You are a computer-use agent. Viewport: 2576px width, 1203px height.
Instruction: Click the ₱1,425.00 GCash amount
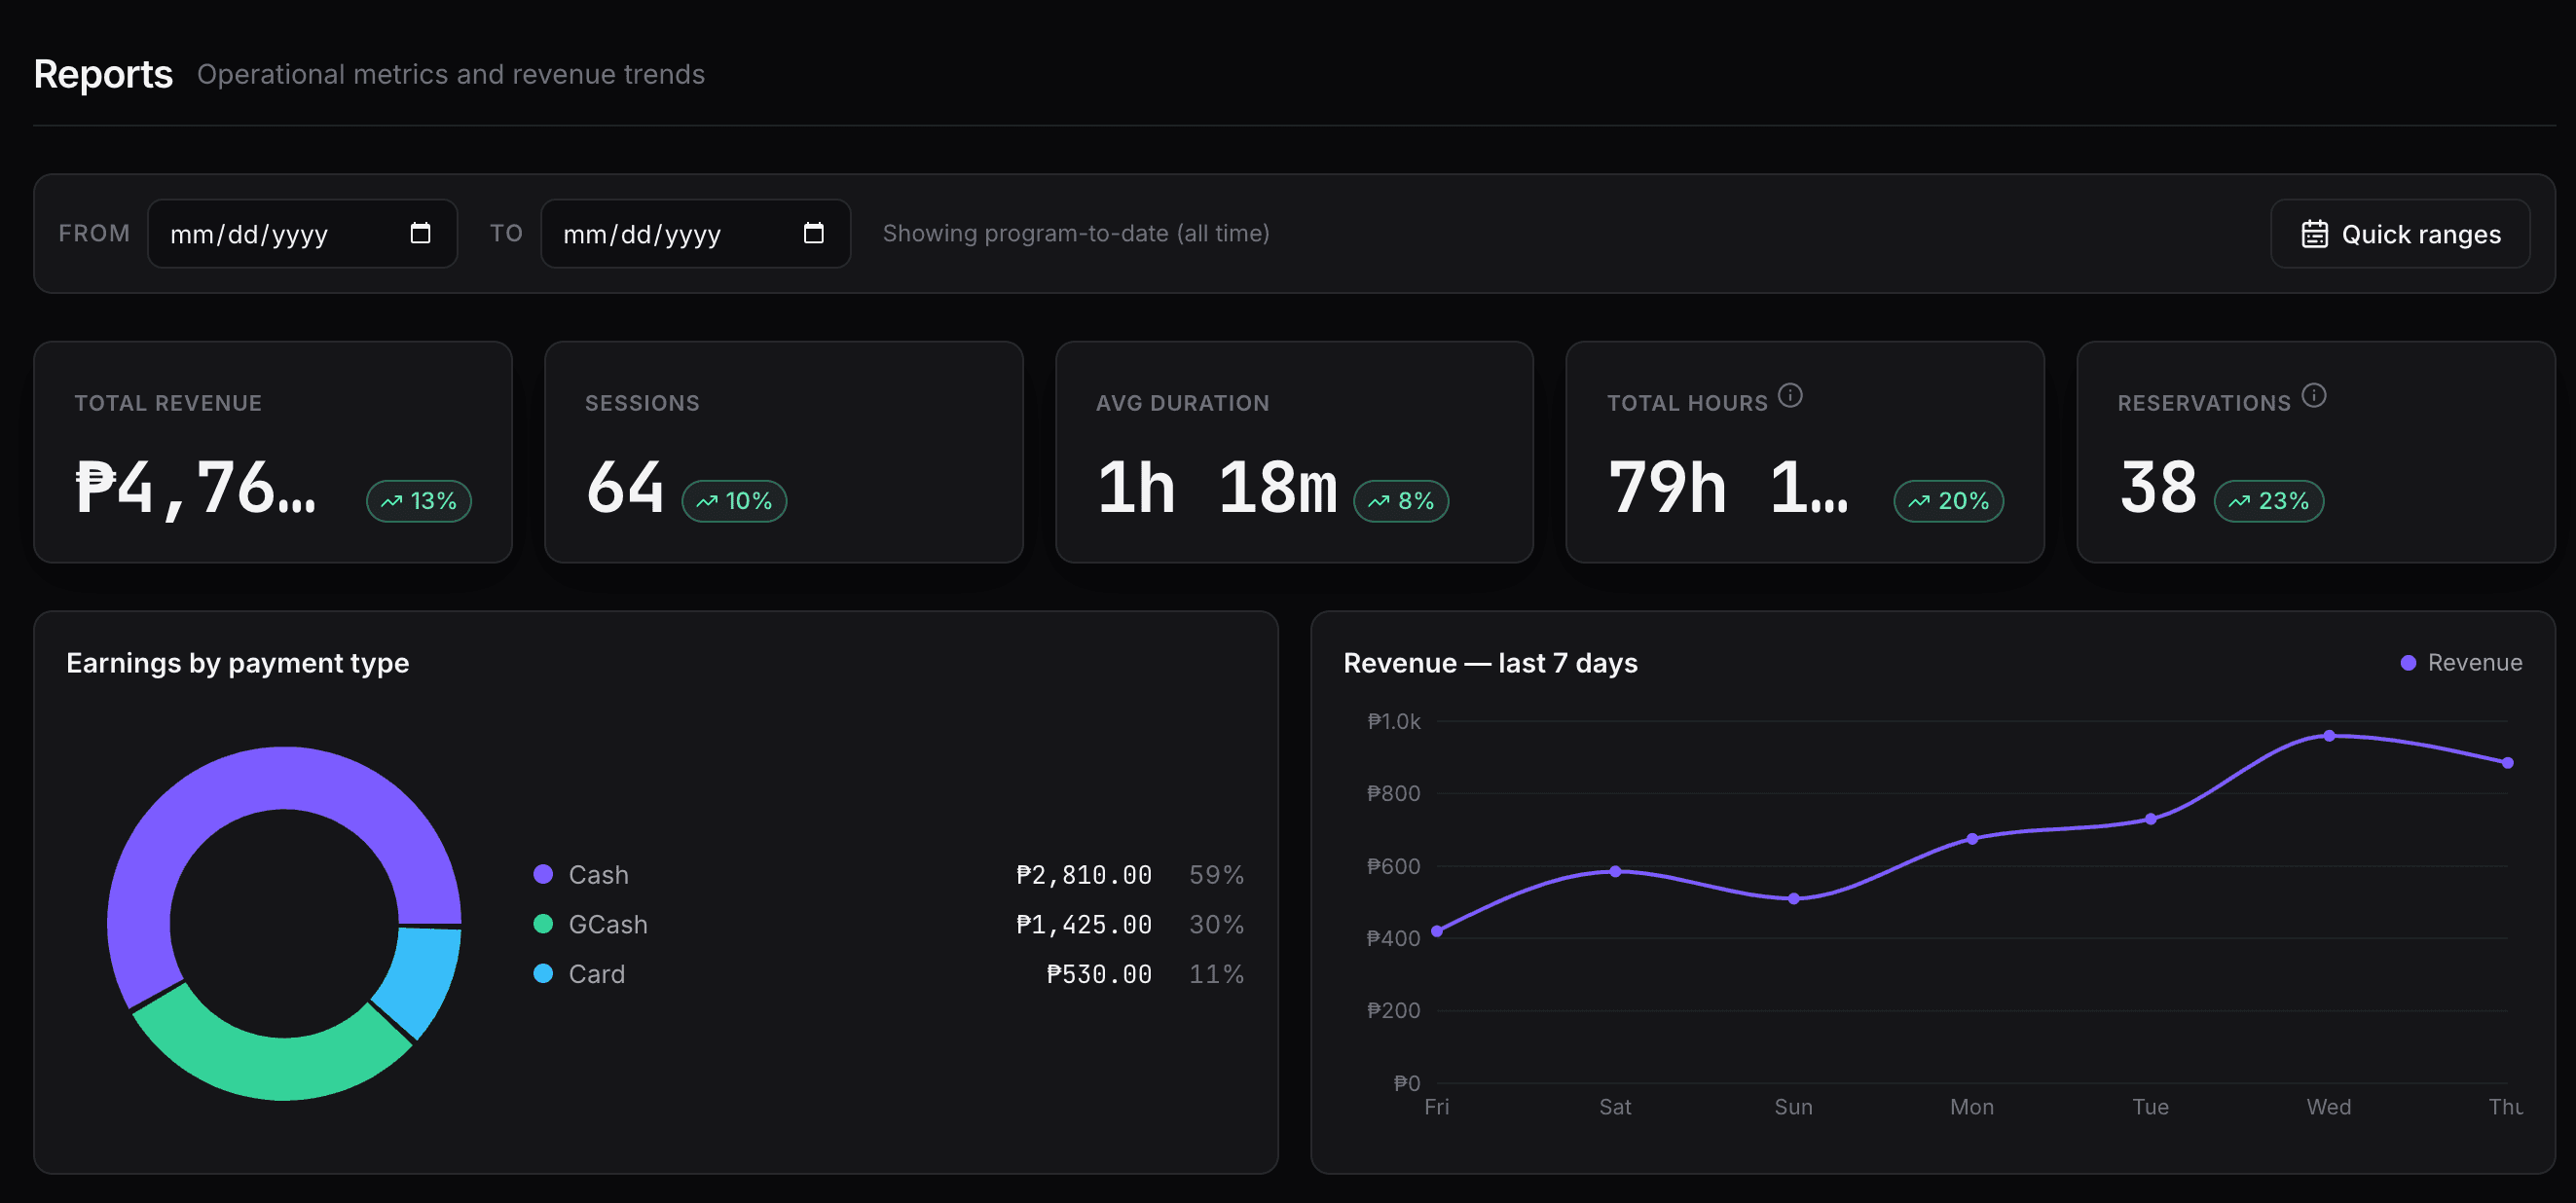pos(1084,925)
